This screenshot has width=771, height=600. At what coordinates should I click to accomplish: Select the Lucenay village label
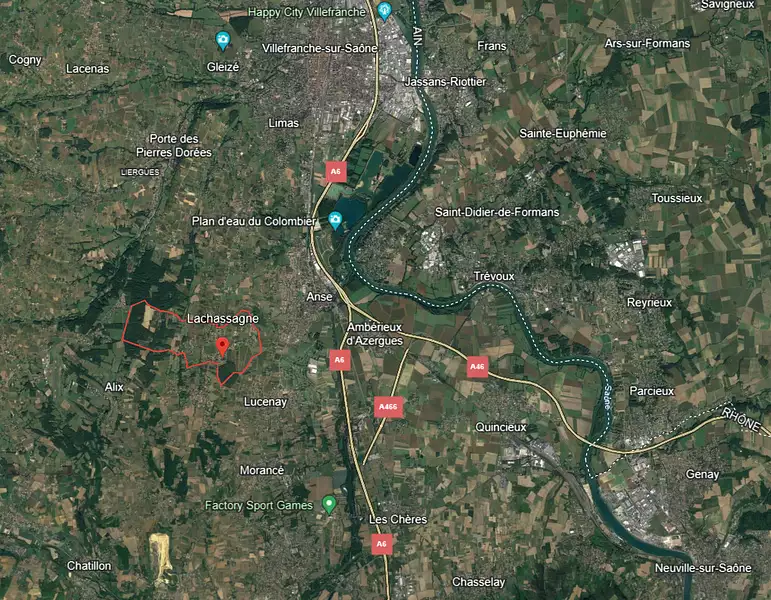pyautogui.click(x=266, y=402)
